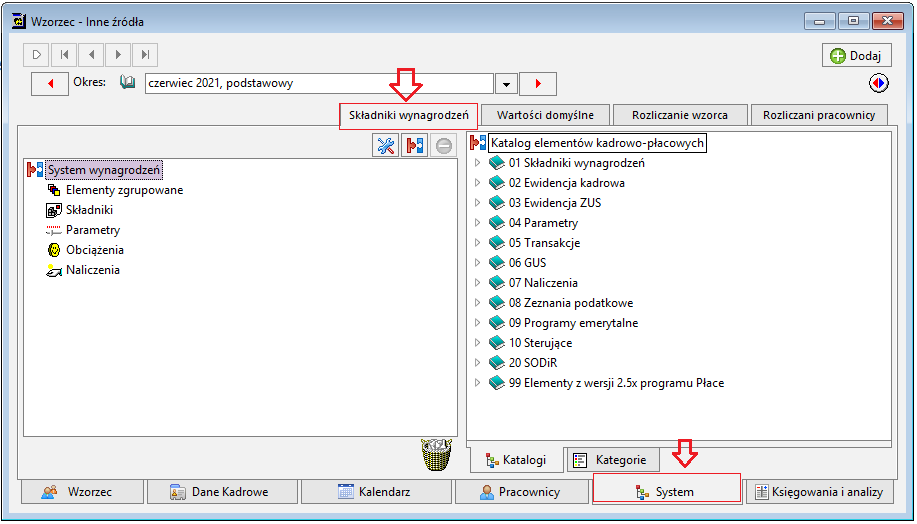Click the tree structure icon next to the tools icon
This screenshot has height=524, width=917.
pyautogui.click(x=415, y=145)
